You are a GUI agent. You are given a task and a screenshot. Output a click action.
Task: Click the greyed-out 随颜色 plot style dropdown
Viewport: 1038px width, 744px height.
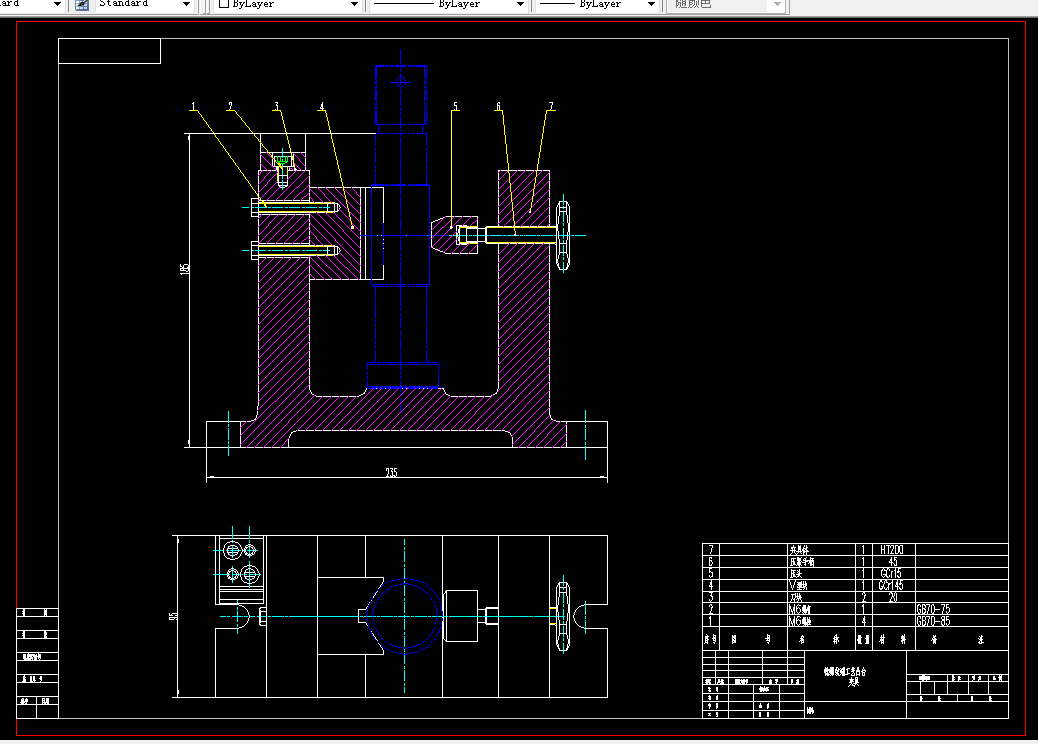click(x=726, y=5)
